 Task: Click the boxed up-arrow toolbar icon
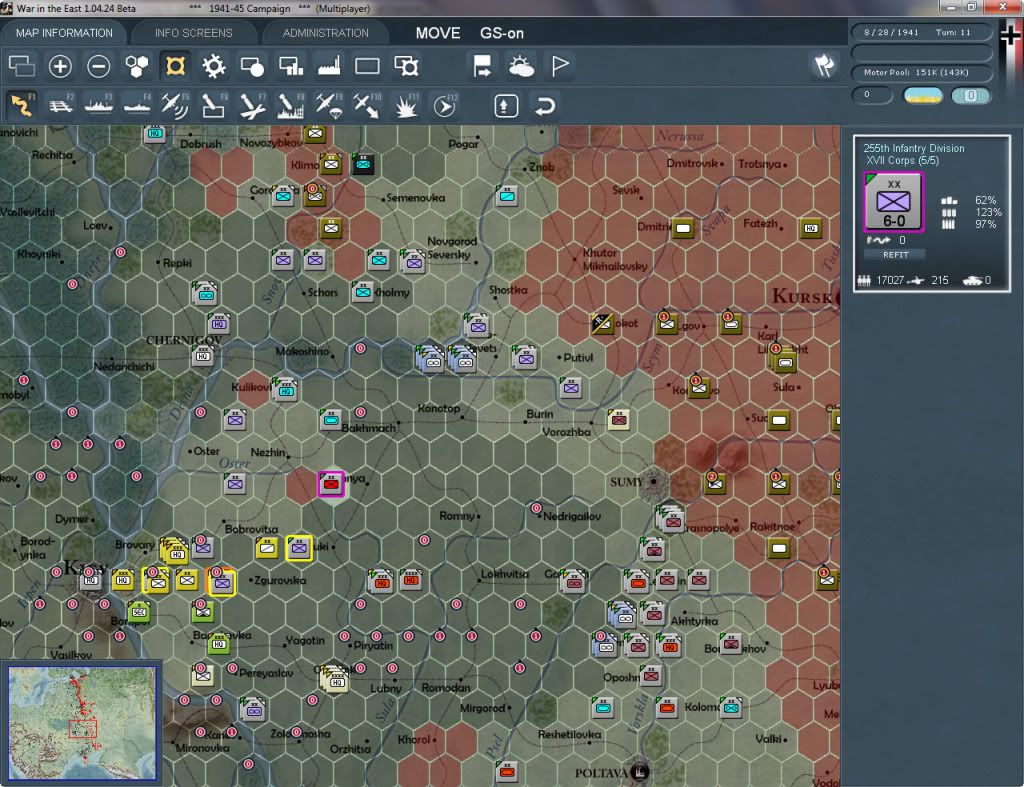(x=505, y=106)
